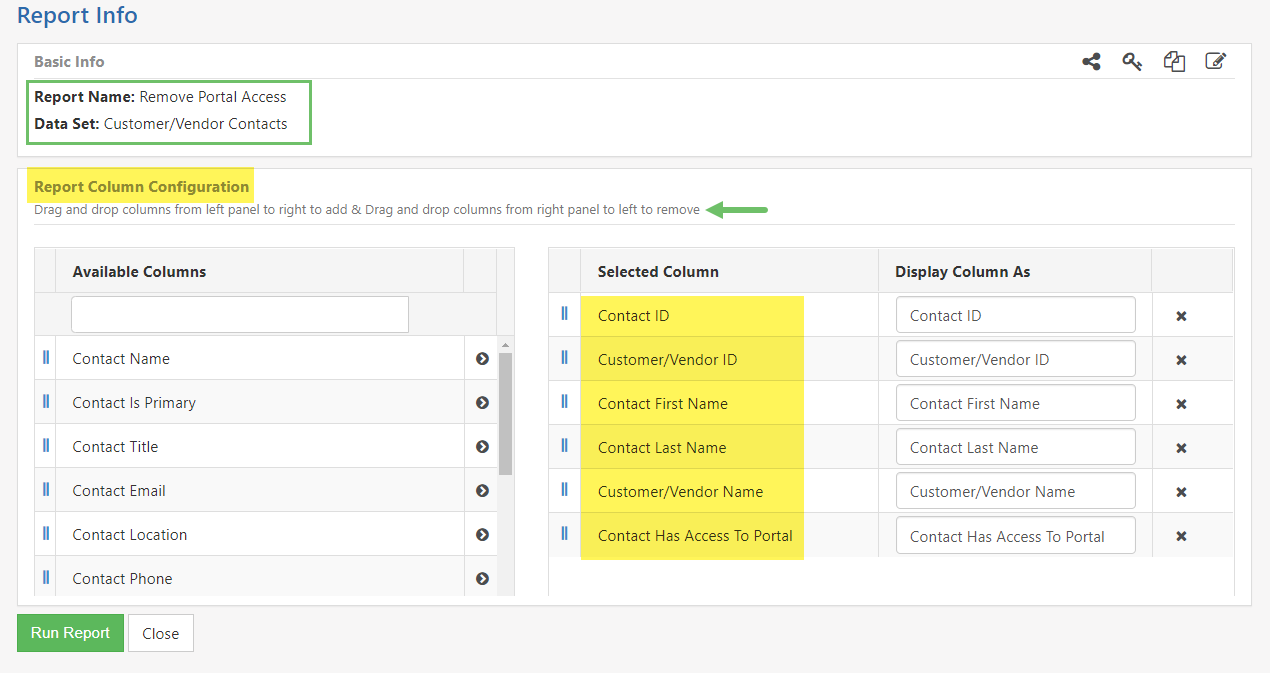
Task: Click the Available Columns search box
Action: point(239,314)
